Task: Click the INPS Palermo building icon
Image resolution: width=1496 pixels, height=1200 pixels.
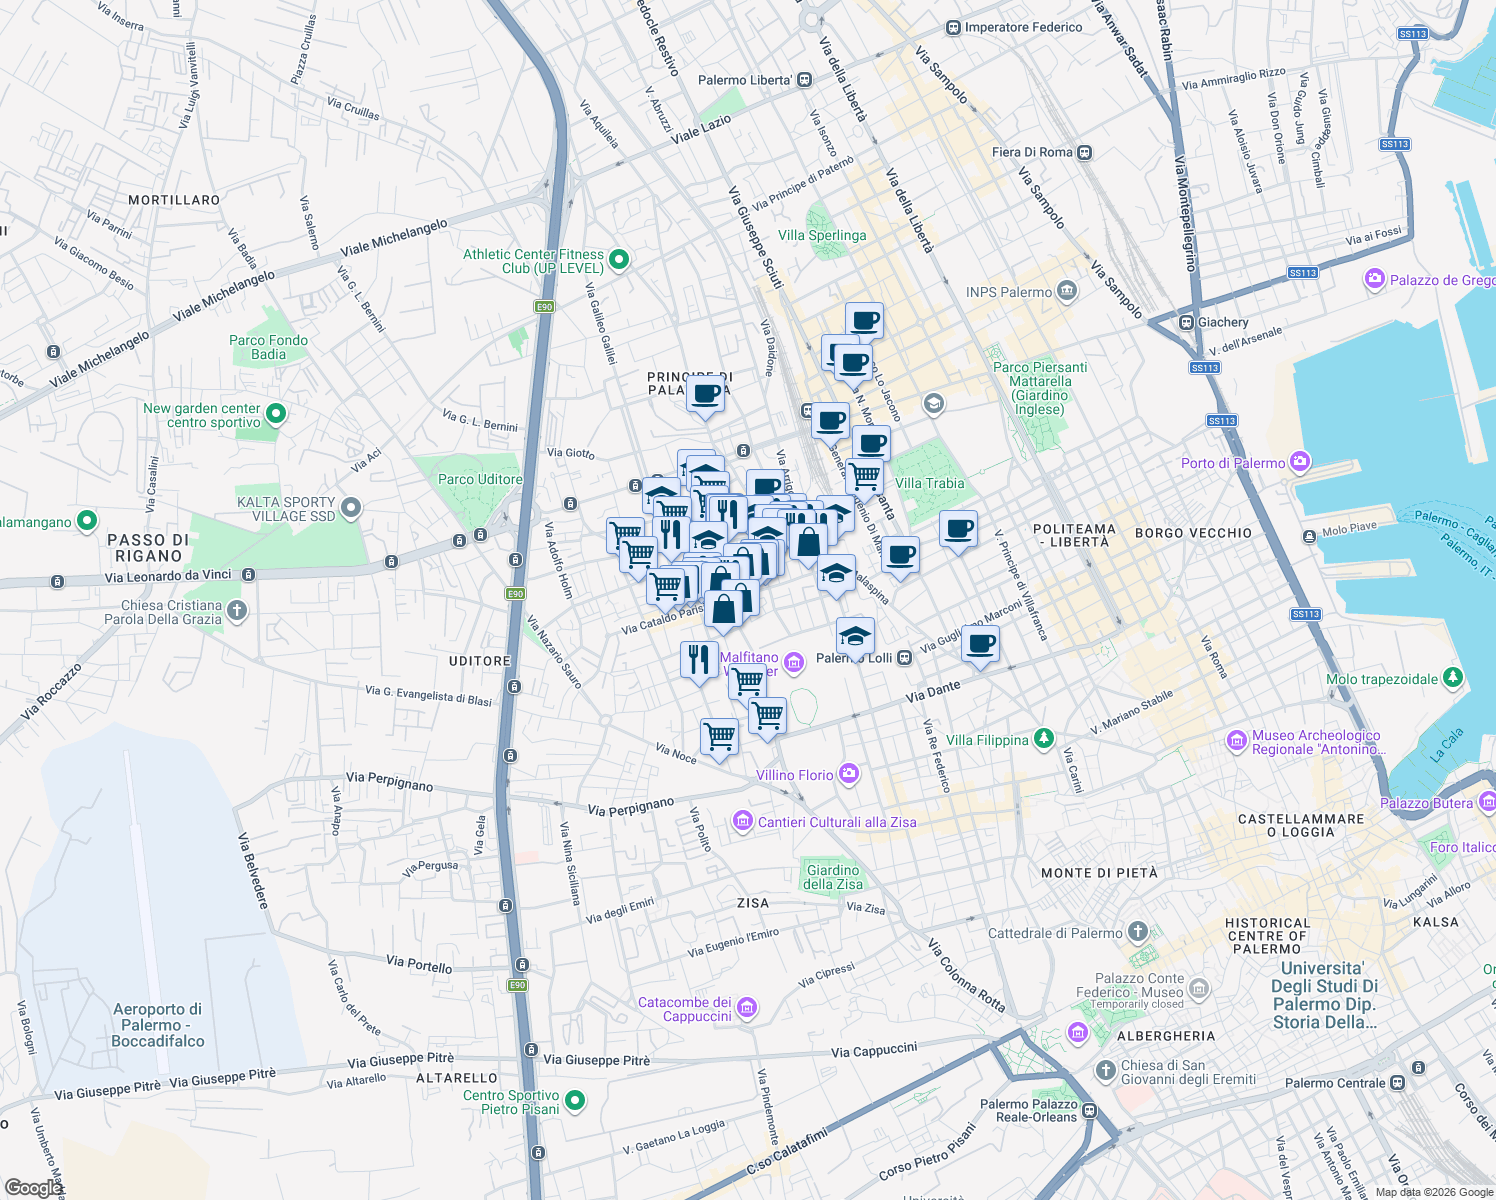Action: coord(1065,290)
